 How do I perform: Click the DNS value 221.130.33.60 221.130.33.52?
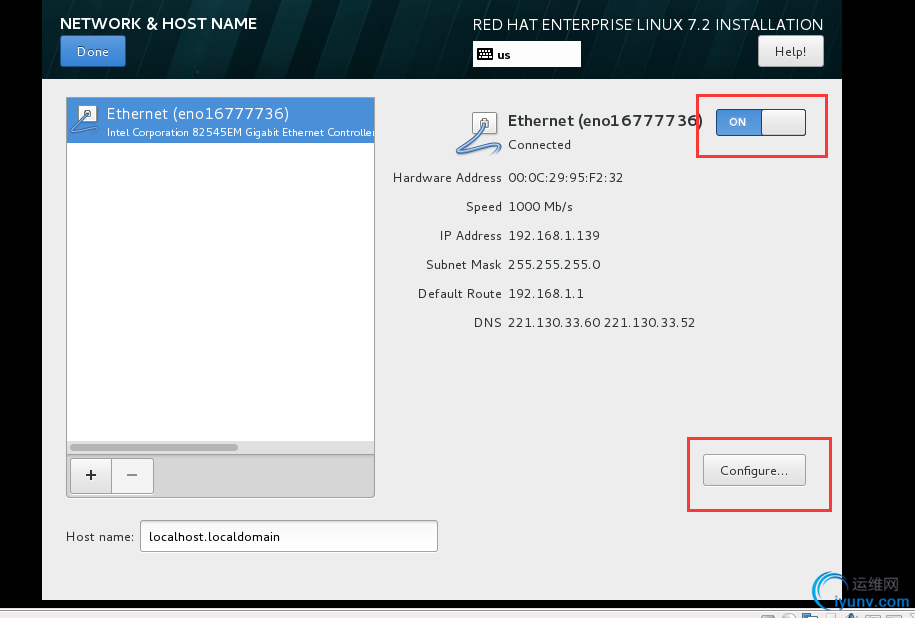click(x=602, y=323)
